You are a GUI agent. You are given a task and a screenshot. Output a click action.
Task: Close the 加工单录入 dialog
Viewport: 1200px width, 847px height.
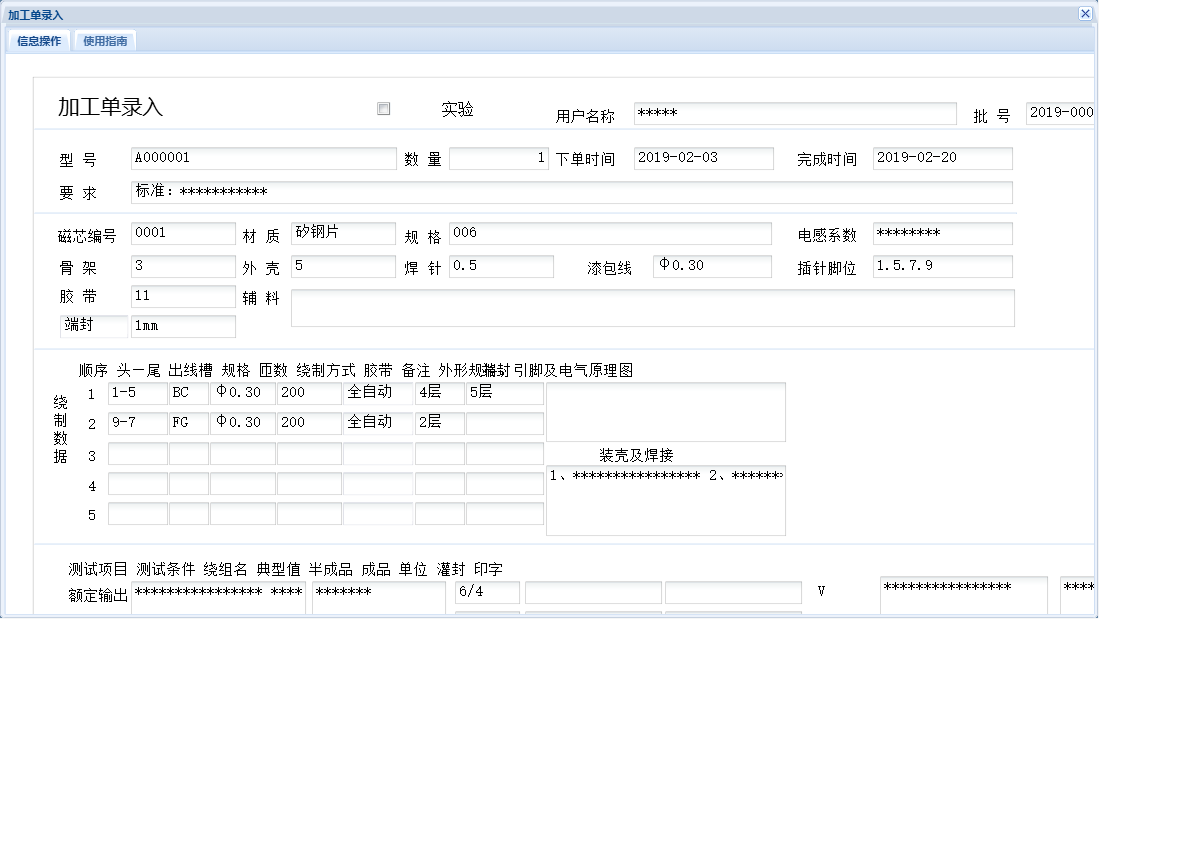[x=1085, y=14]
